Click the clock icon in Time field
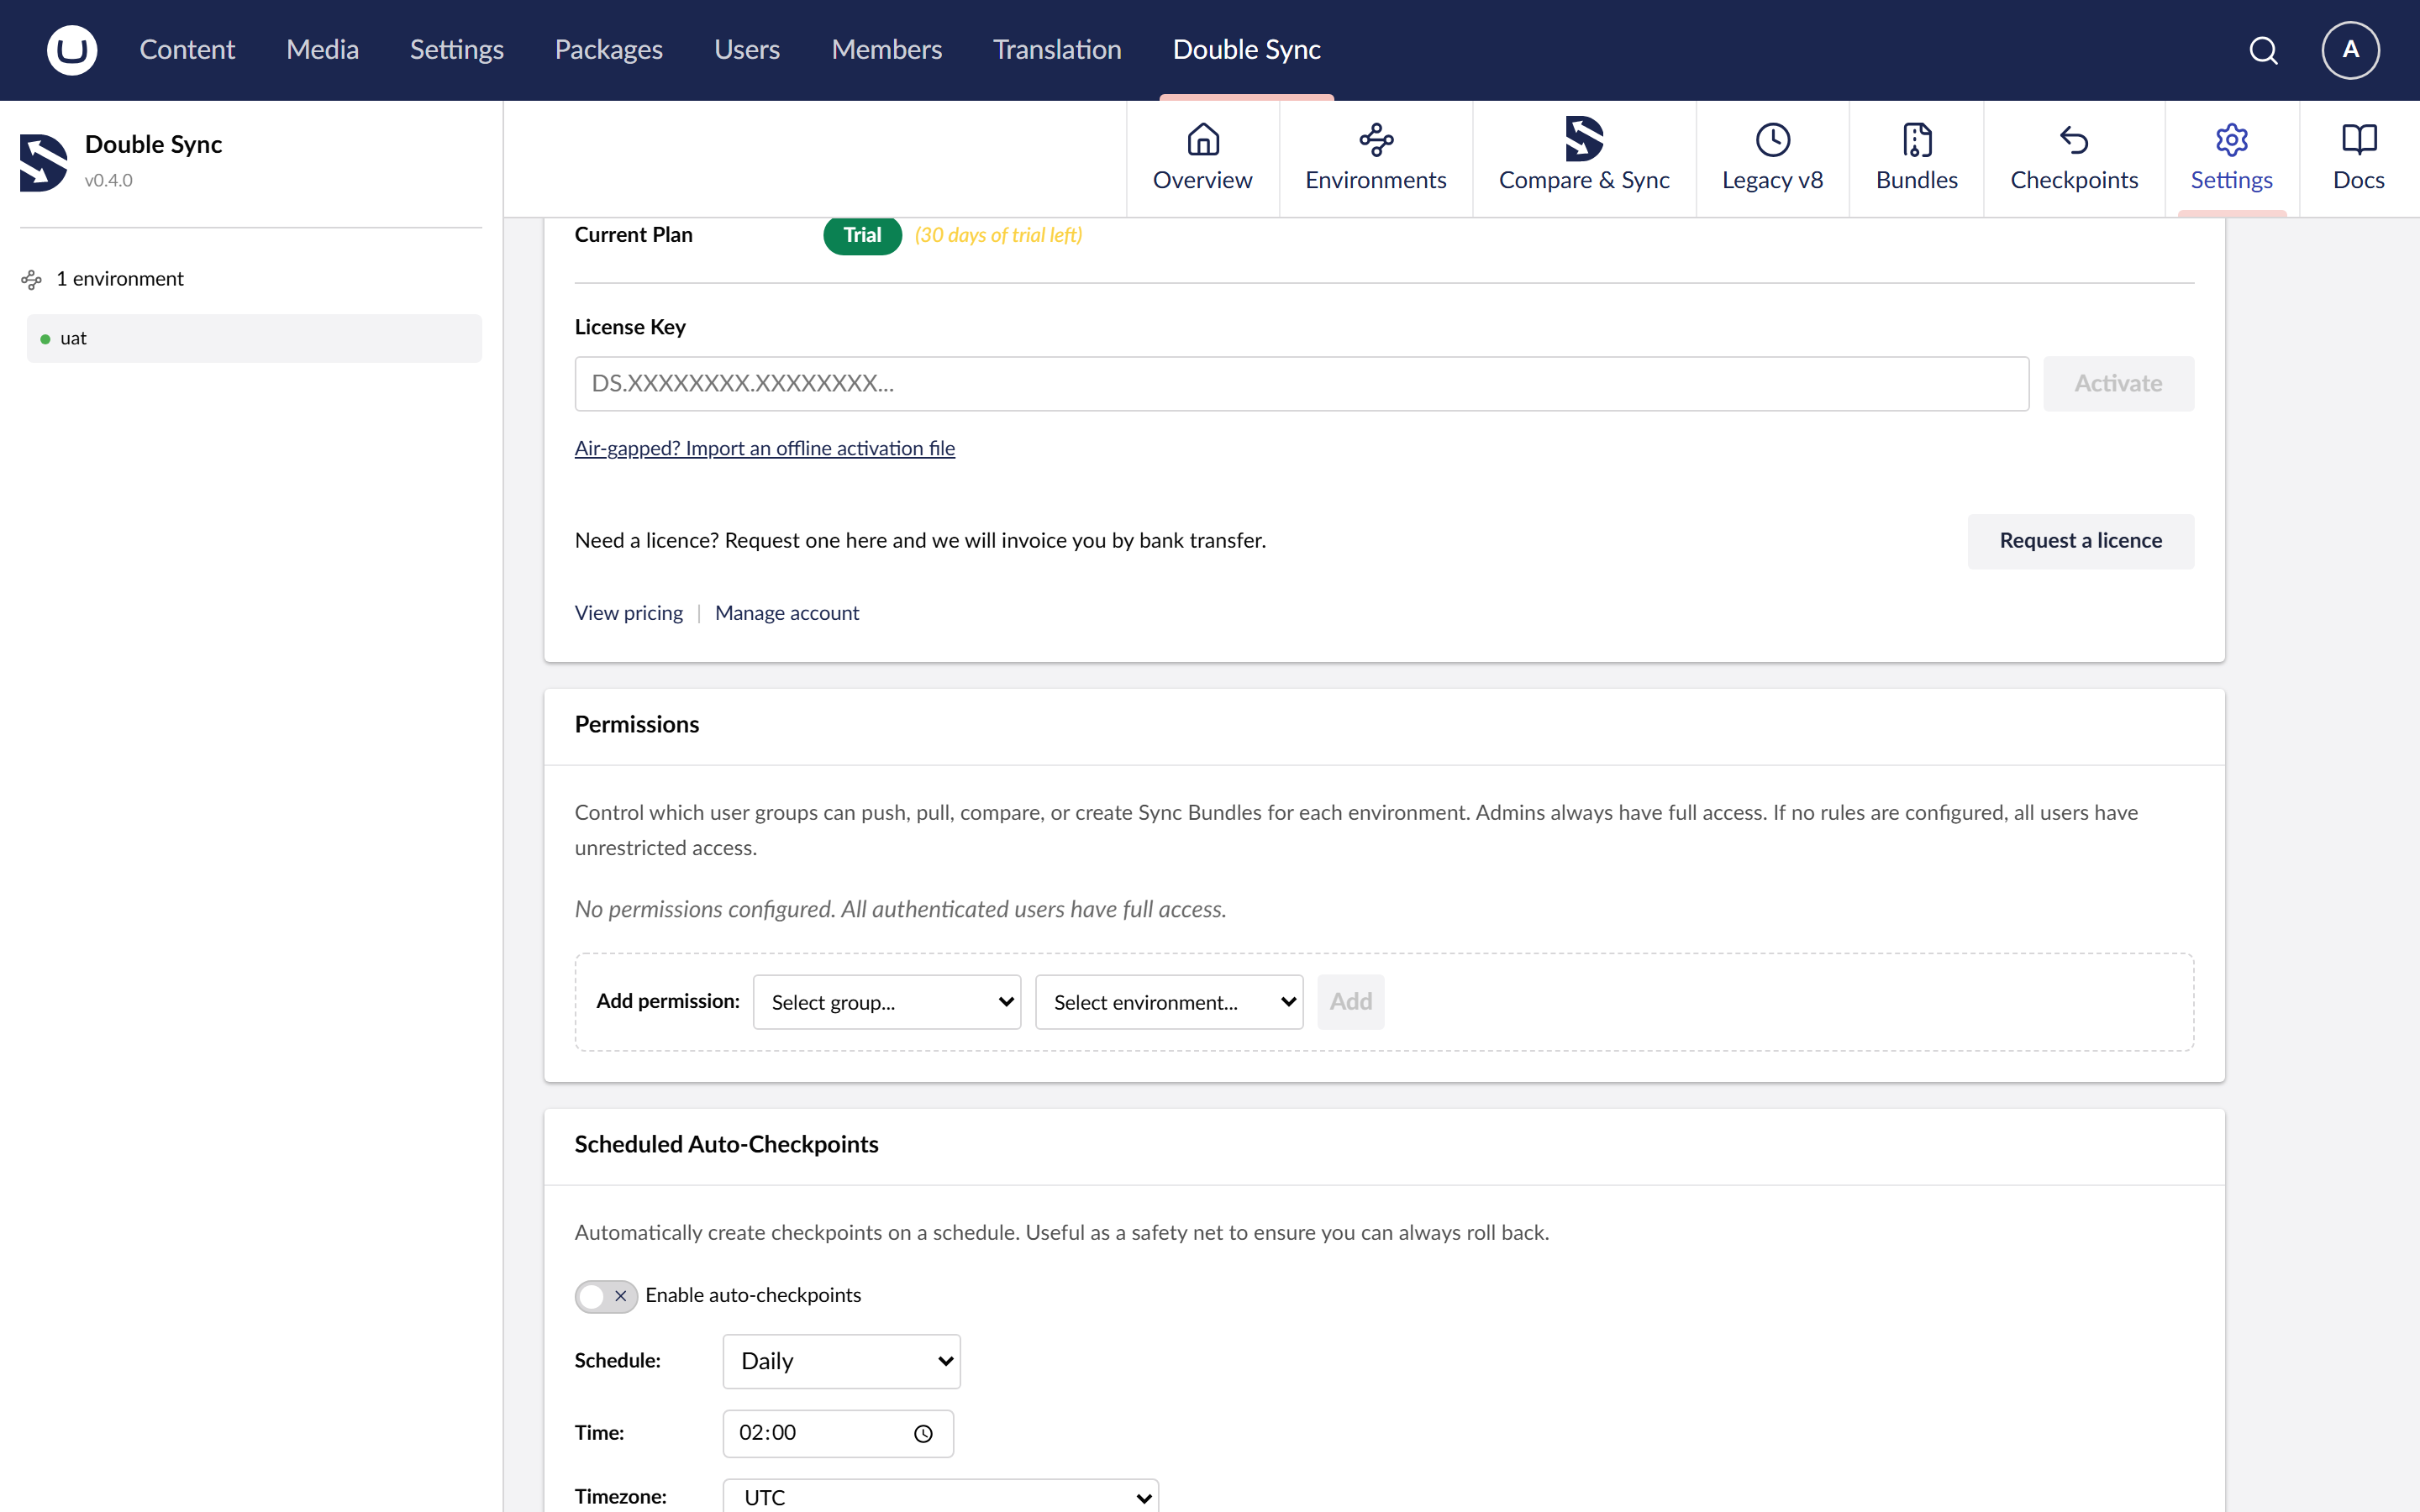 click(923, 1434)
